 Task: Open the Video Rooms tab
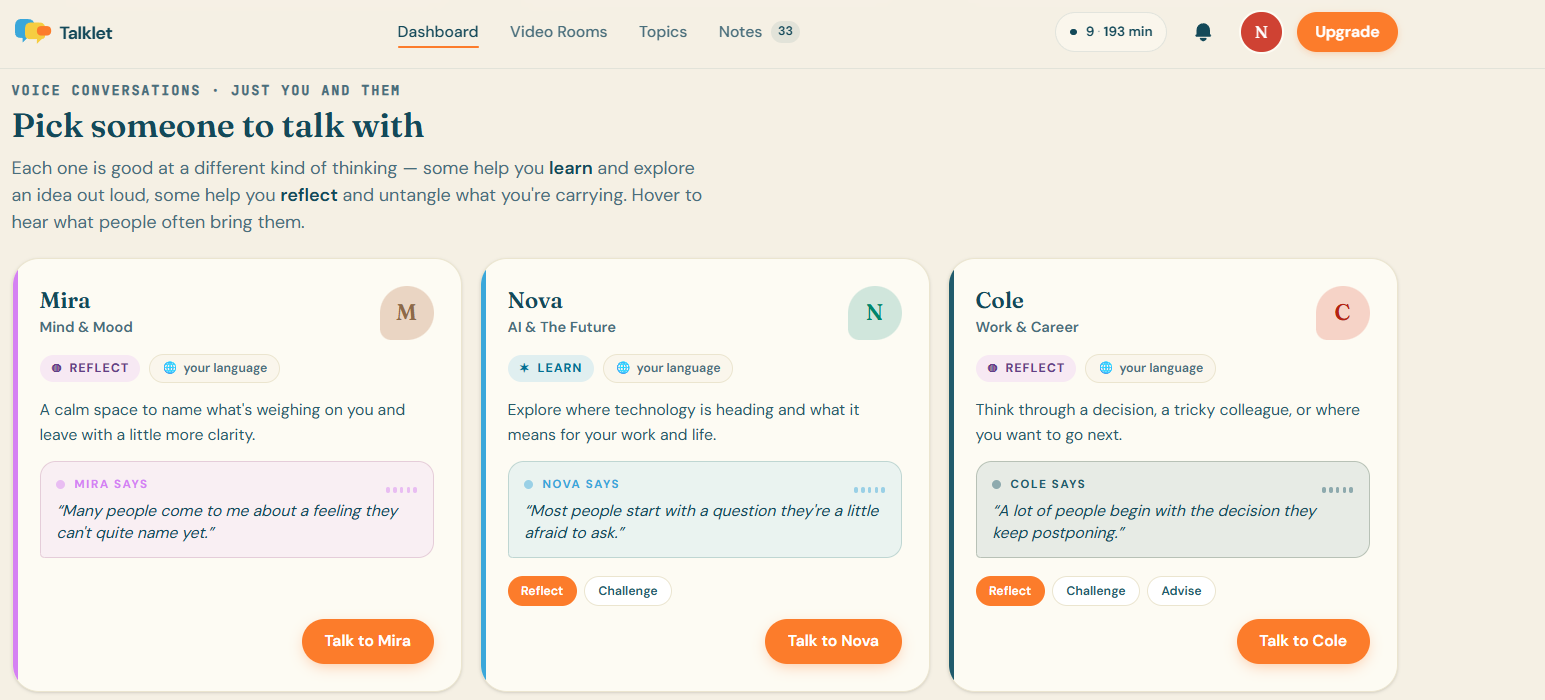point(559,32)
